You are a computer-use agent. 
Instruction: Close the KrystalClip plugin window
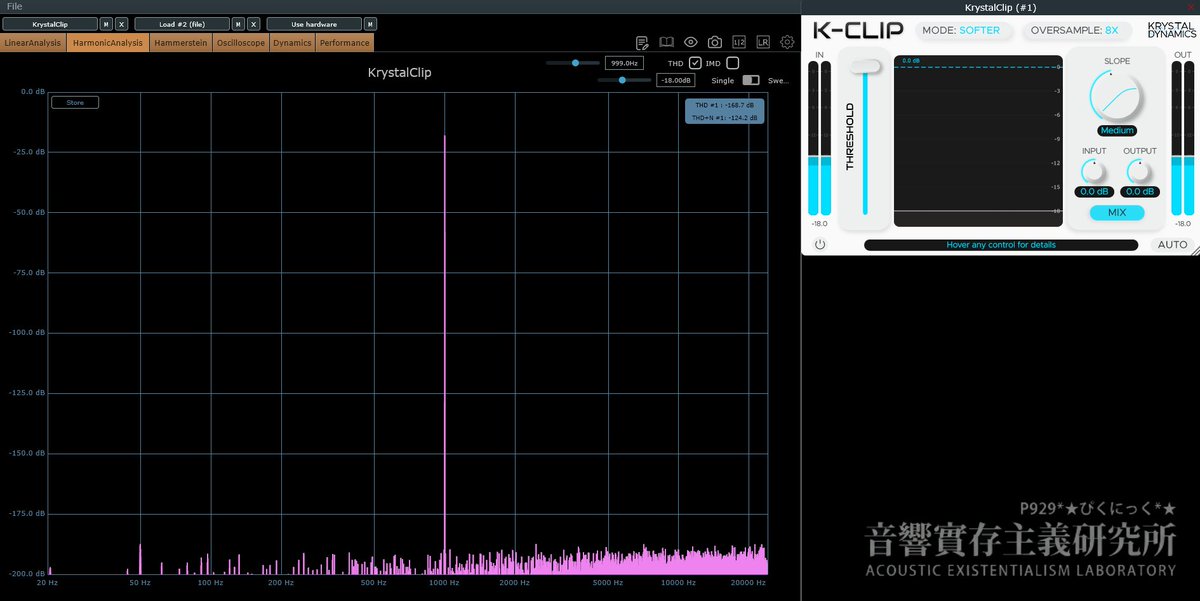1190,7
